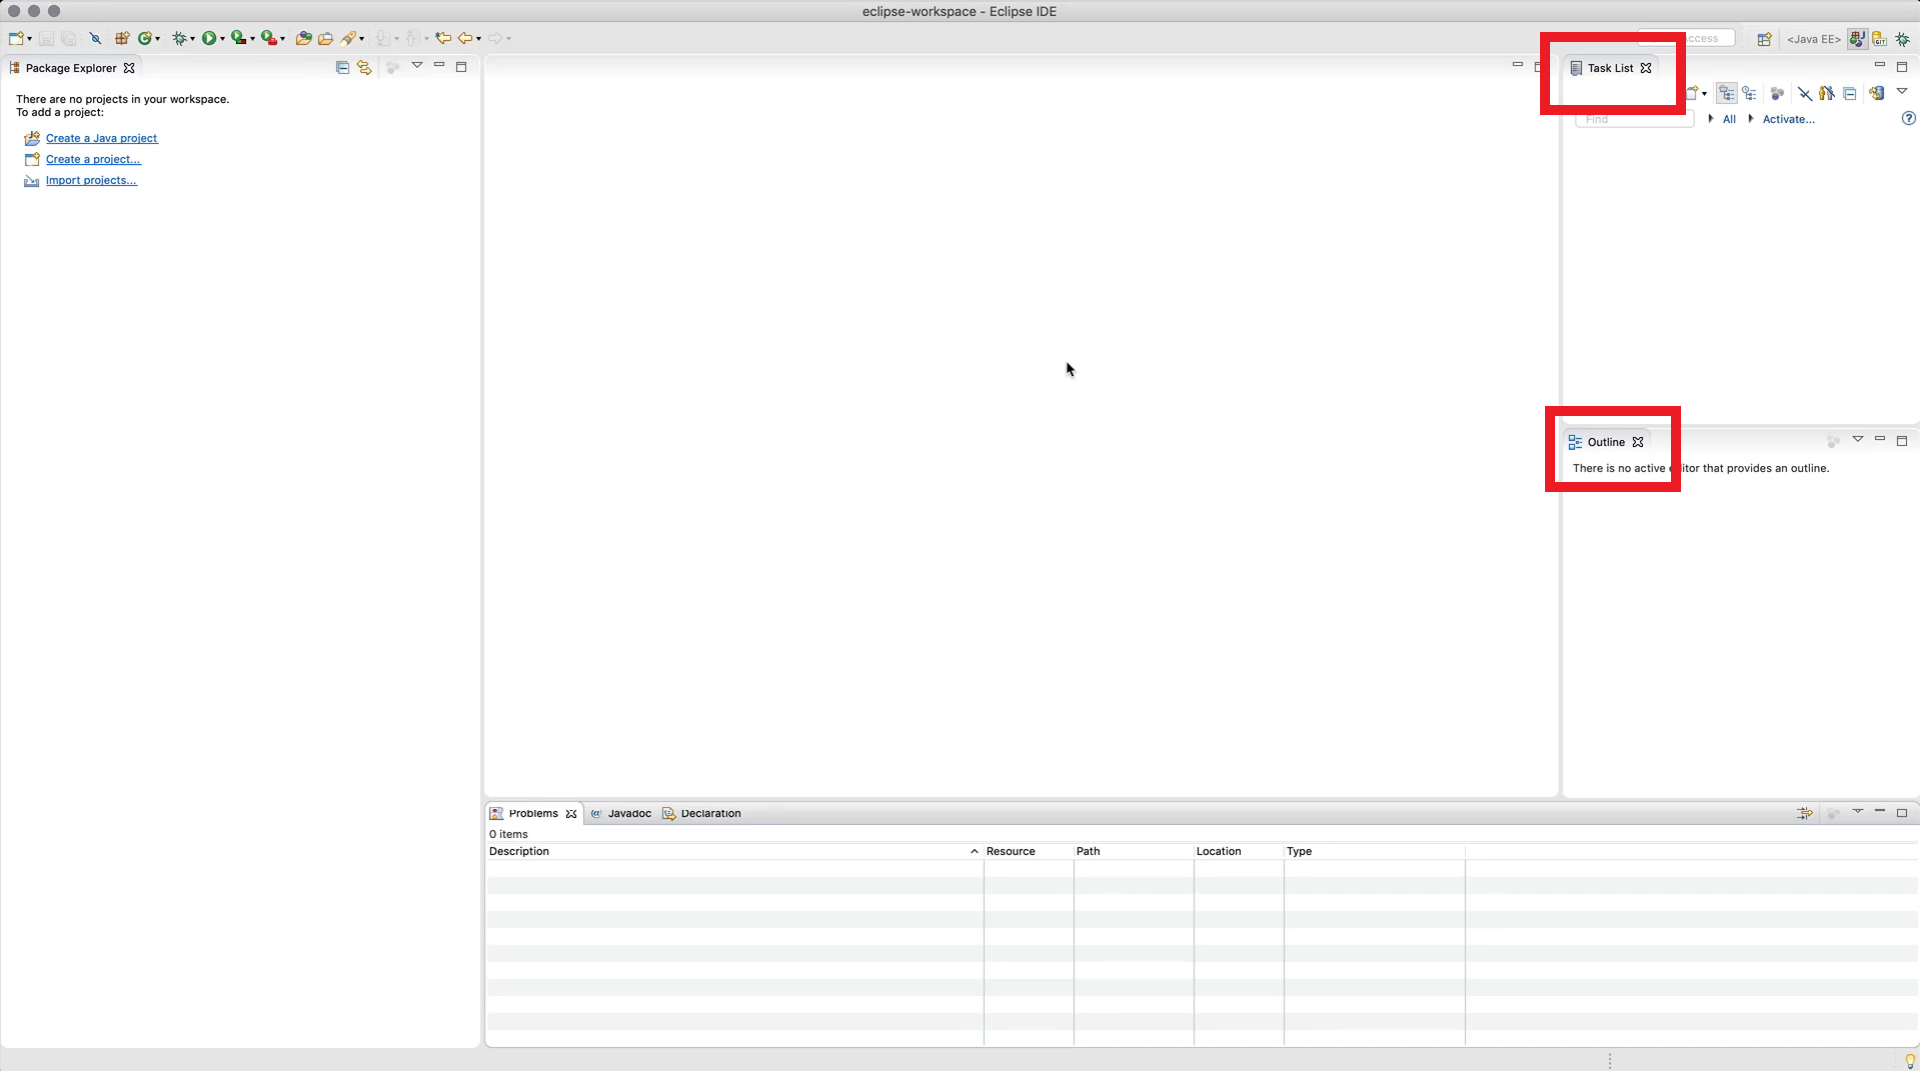Click the green Run button

[x=209, y=38]
